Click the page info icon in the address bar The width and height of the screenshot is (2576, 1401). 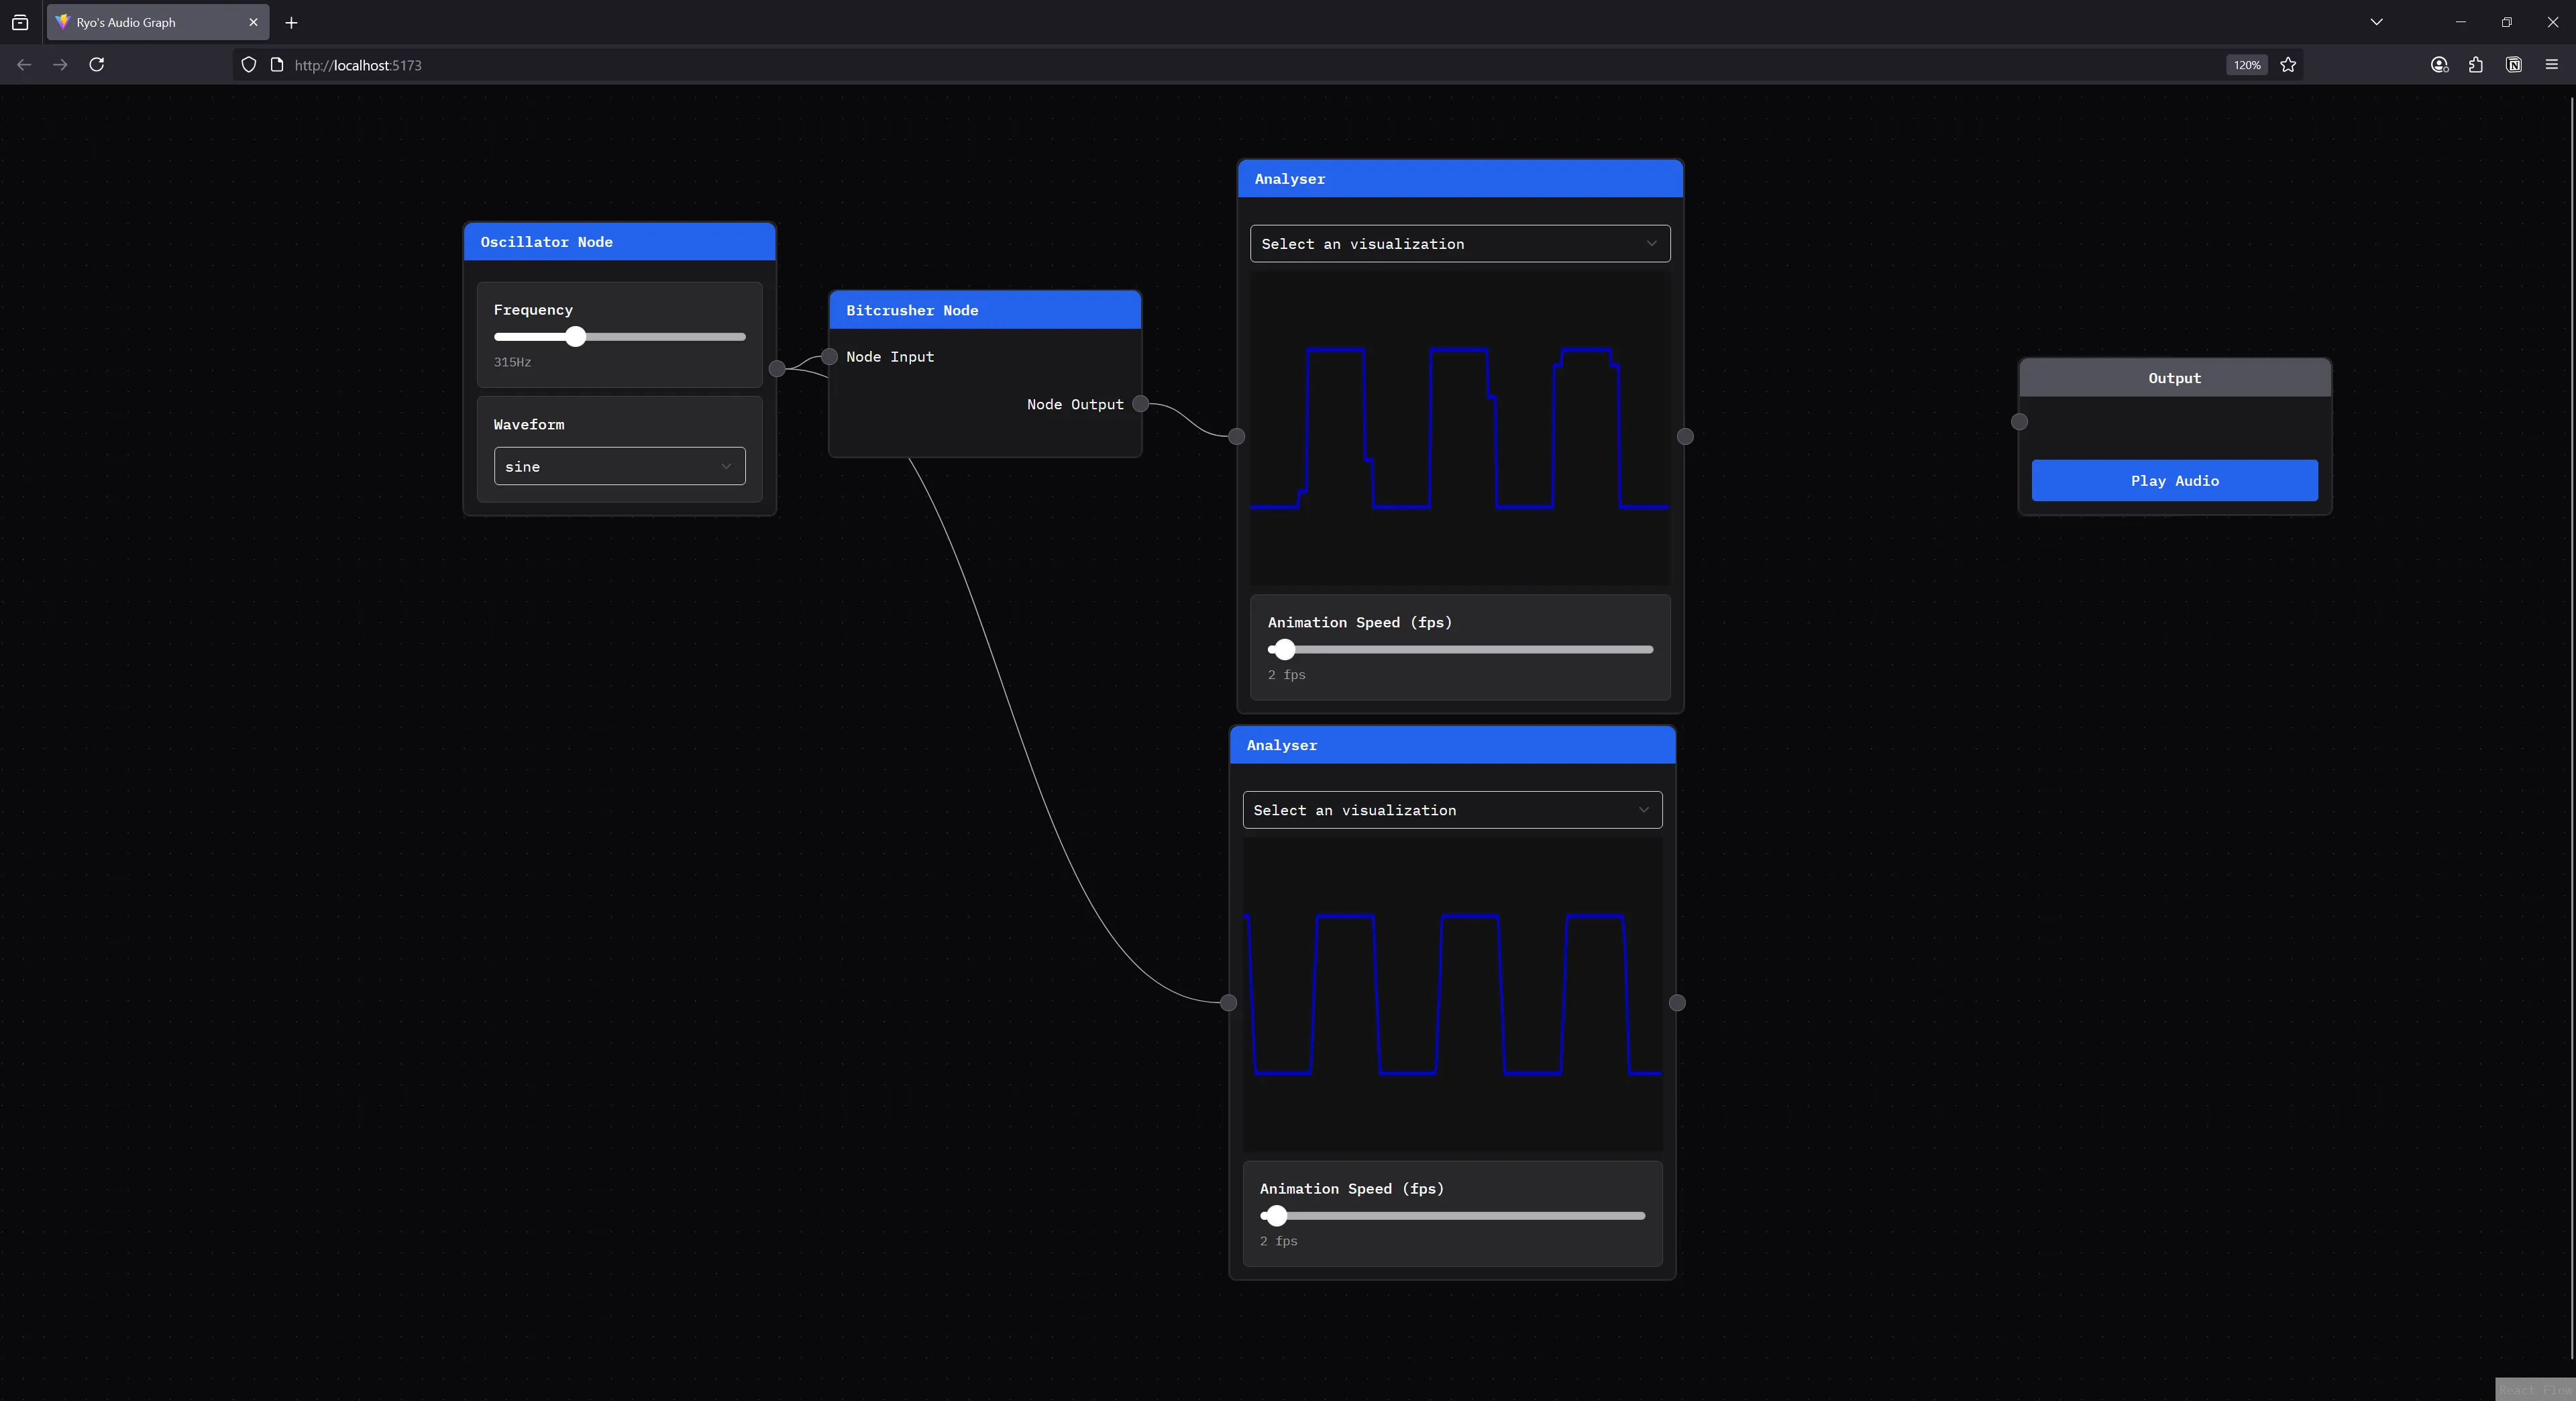pos(277,64)
